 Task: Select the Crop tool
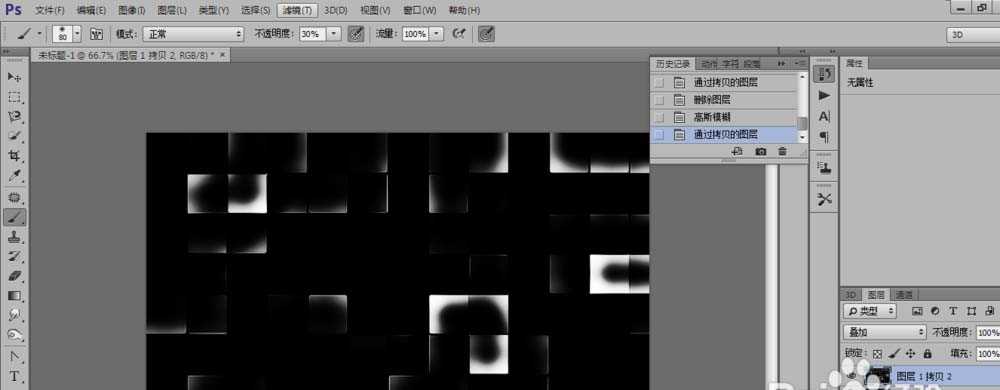(x=15, y=156)
